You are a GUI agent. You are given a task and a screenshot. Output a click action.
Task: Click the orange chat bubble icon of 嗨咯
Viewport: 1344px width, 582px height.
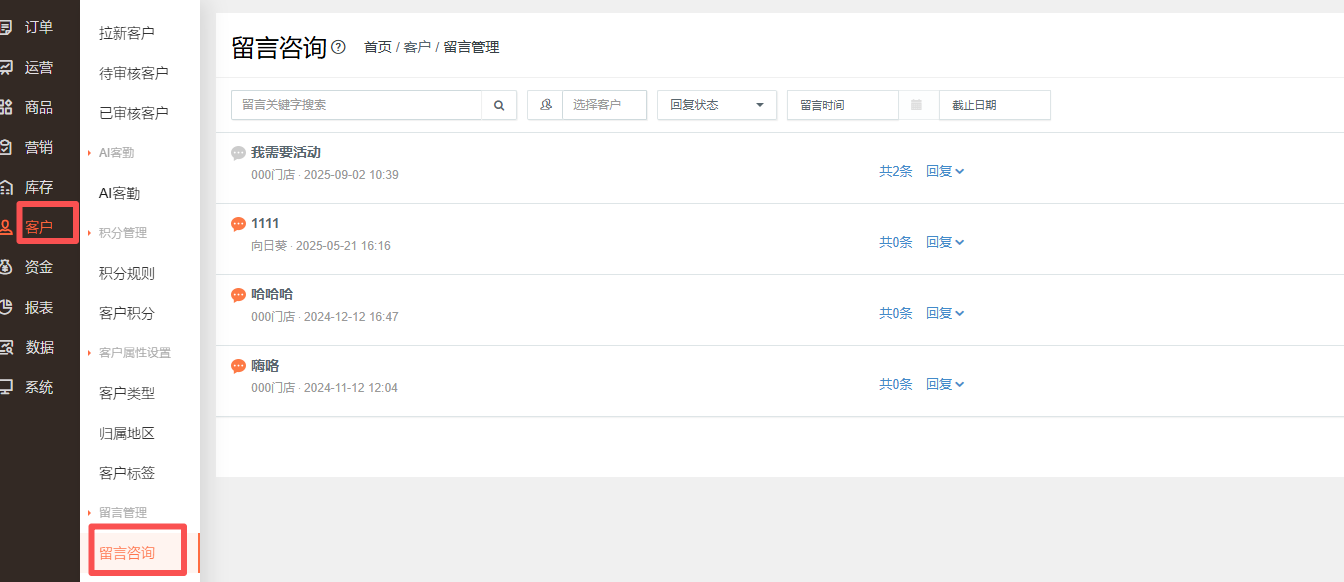click(x=238, y=366)
